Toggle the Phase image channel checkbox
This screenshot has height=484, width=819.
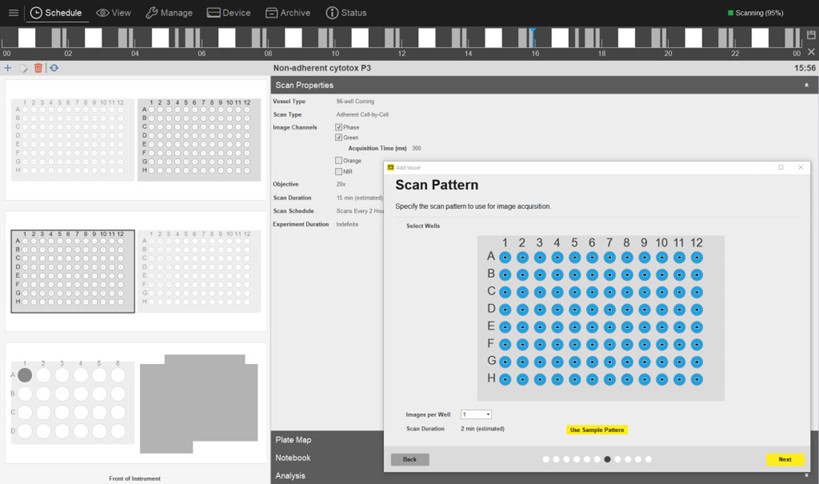(339, 127)
